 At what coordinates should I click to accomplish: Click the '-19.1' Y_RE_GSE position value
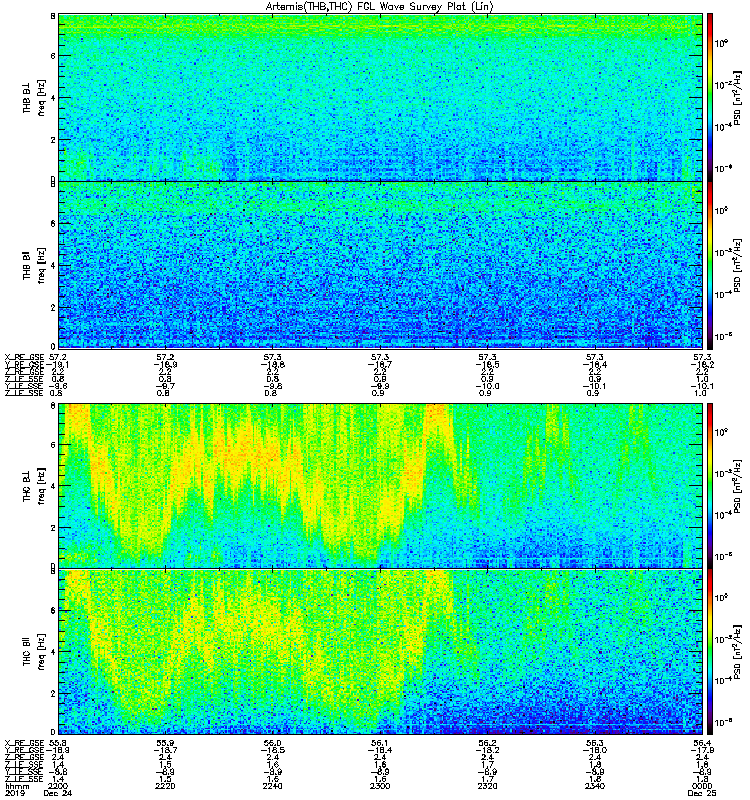[57, 364]
